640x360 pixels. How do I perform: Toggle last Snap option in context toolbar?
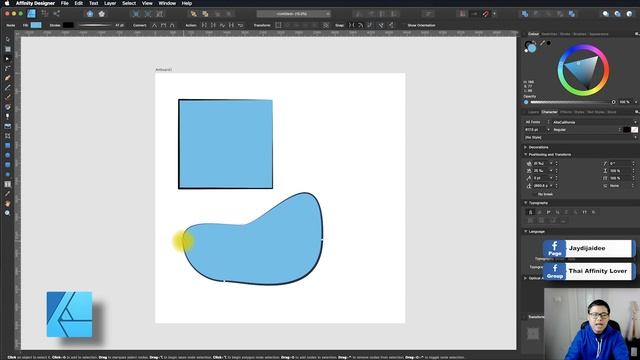coord(391,25)
